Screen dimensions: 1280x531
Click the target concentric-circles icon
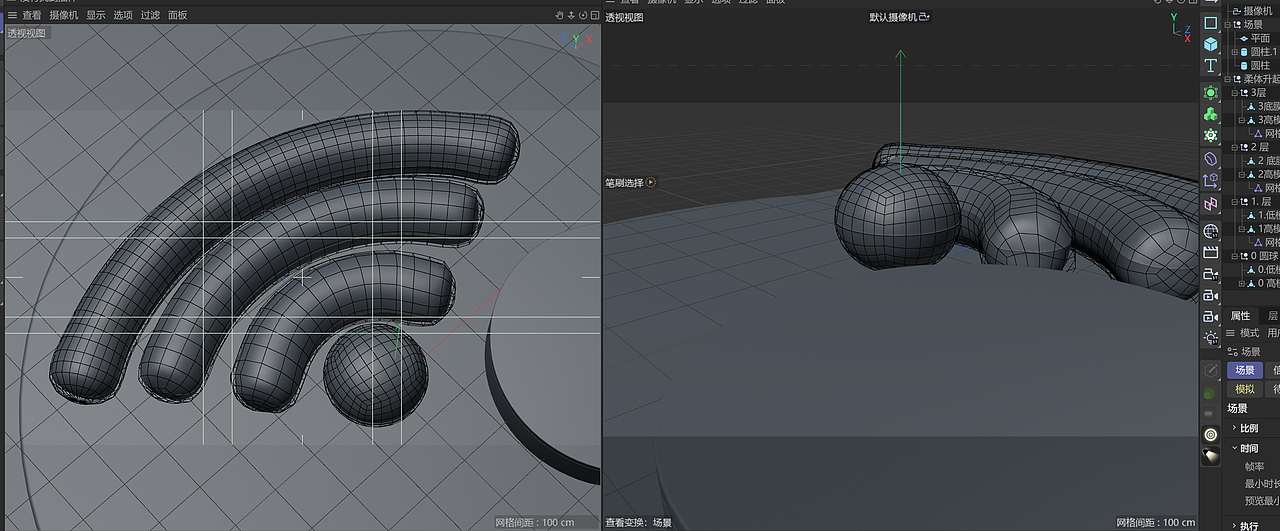click(1211, 434)
